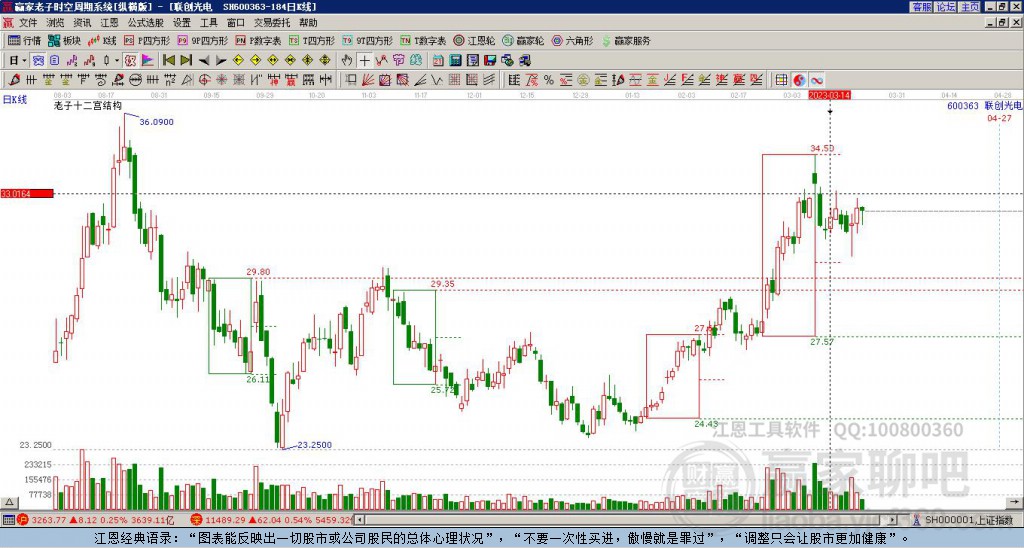Click the 3263.77 index value in status bar
This screenshot has height=548, width=1024.
49,520
